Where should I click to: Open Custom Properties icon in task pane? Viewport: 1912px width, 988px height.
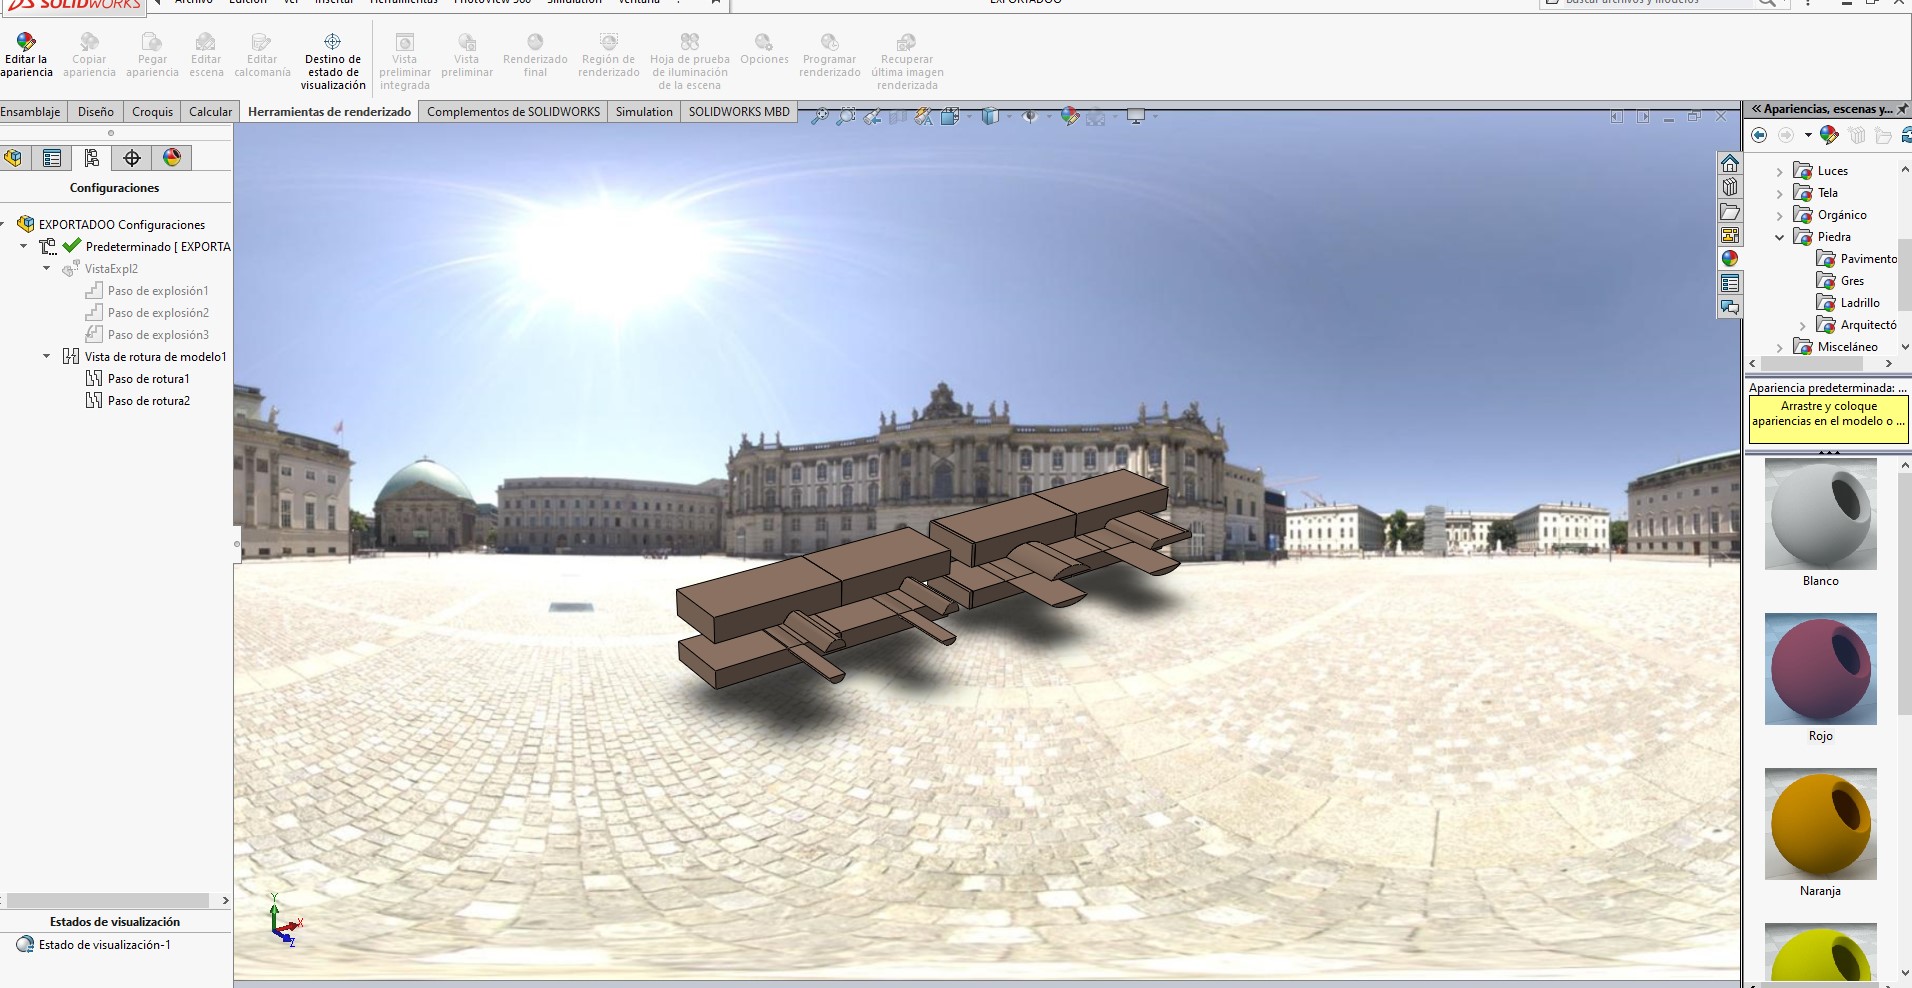click(1730, 283)
